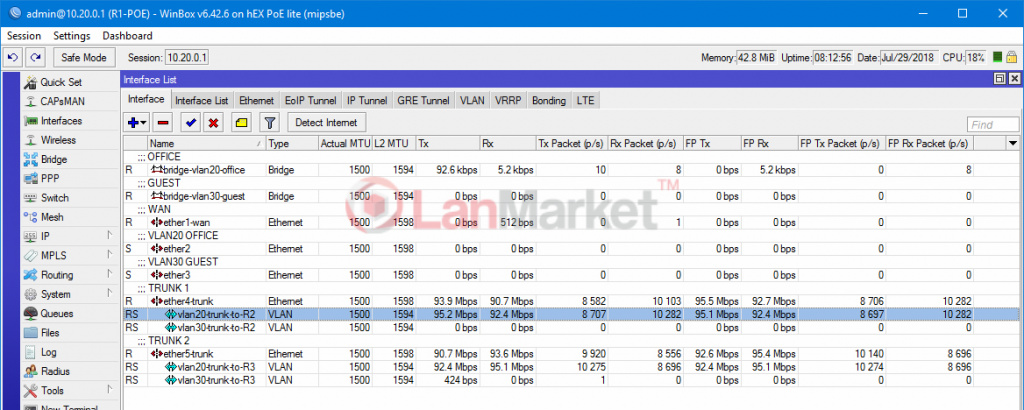
Task: Open the Add dropdown arrow
Action: [144, 122]
